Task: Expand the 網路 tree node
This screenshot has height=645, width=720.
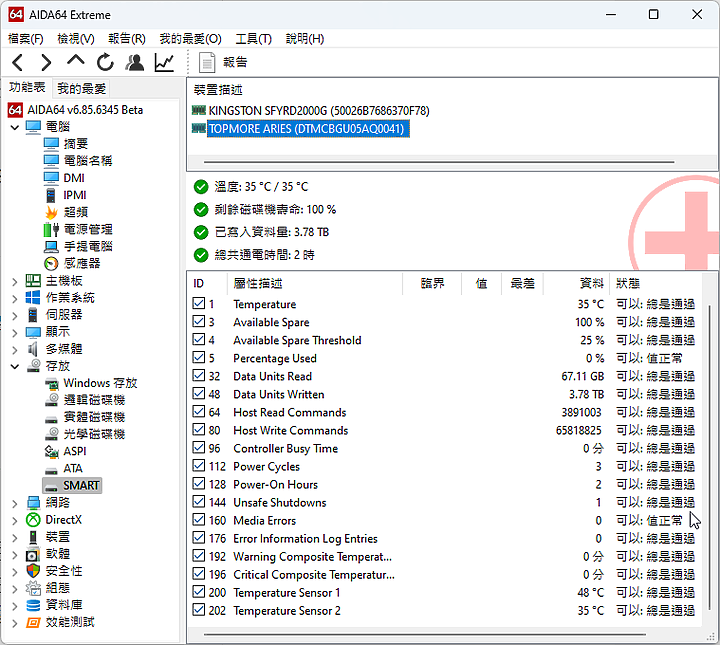Action: click(x=15, y=503)
